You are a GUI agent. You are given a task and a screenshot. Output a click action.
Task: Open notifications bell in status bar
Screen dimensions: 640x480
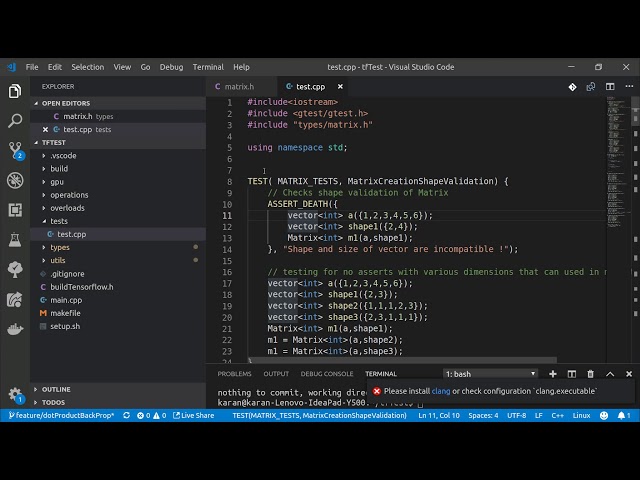(624, 416)
